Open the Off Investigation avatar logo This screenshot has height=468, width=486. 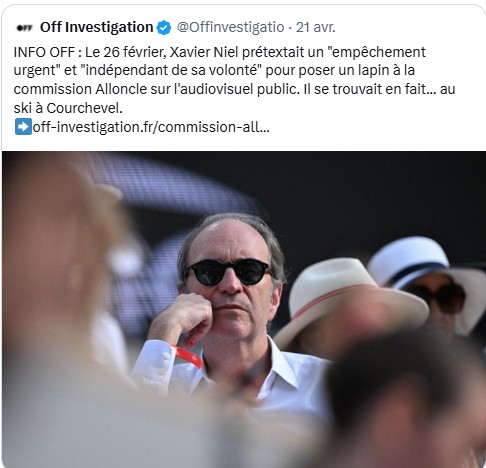click(x=24, y=28)
